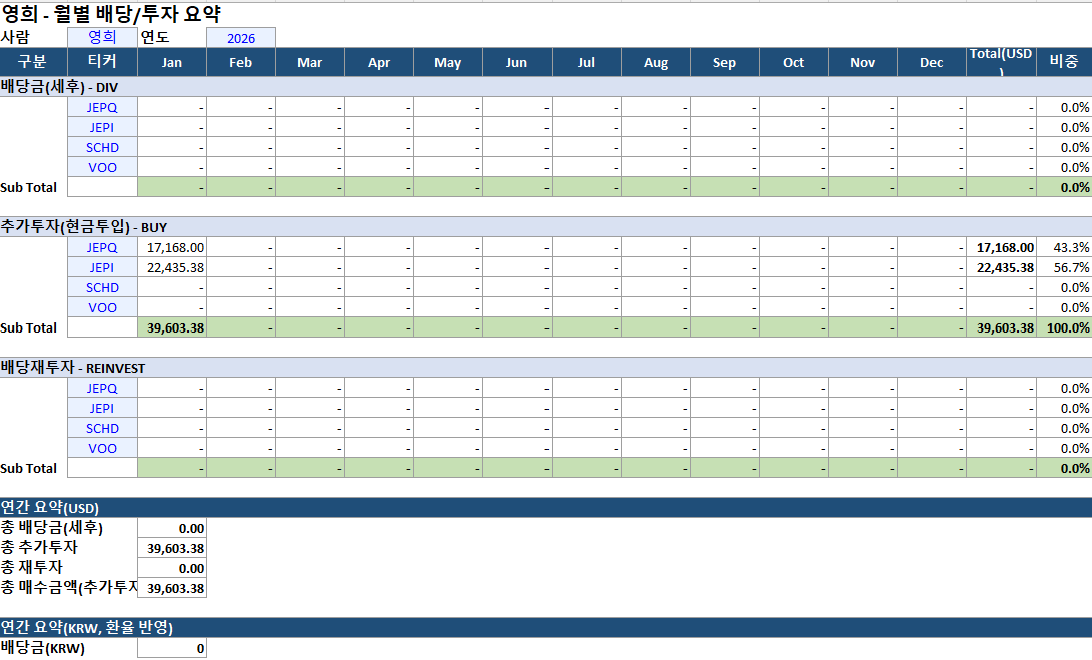Select the 배당금(KRW) value 0
The height and width of the screenshot is (660, 1092).
tap(172, 648)
